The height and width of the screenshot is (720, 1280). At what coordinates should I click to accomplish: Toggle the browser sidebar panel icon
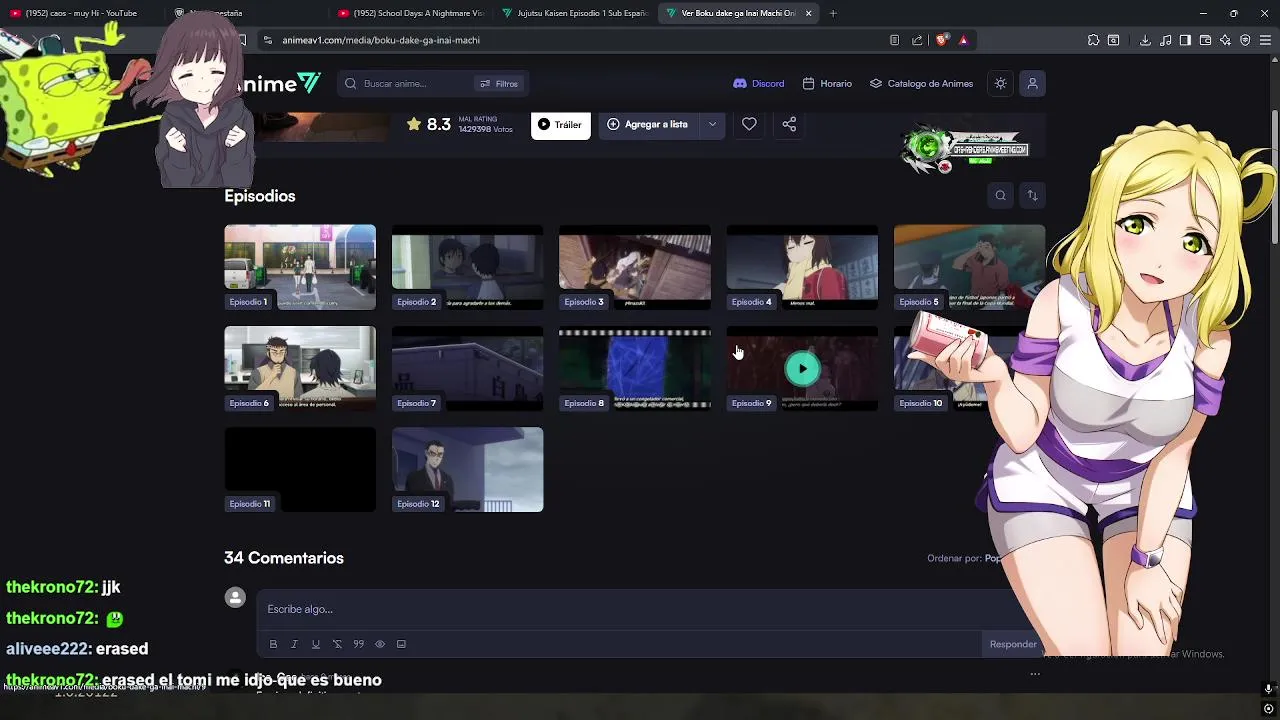[x=1185, y=40]
